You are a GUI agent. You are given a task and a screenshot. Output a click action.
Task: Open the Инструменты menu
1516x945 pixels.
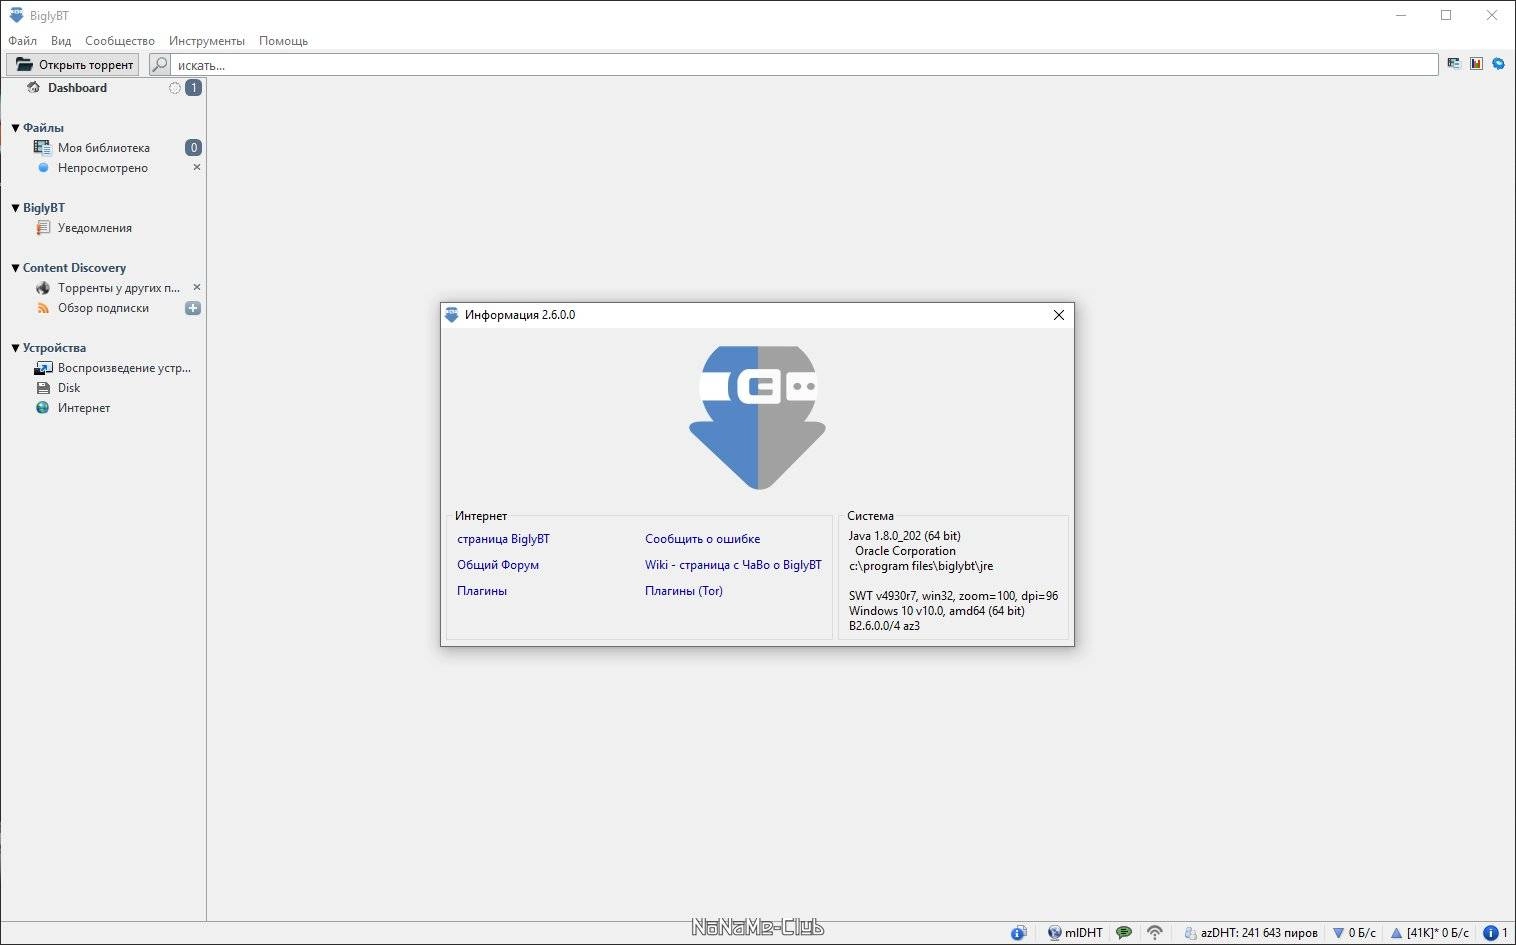click(x=207, y=41)
